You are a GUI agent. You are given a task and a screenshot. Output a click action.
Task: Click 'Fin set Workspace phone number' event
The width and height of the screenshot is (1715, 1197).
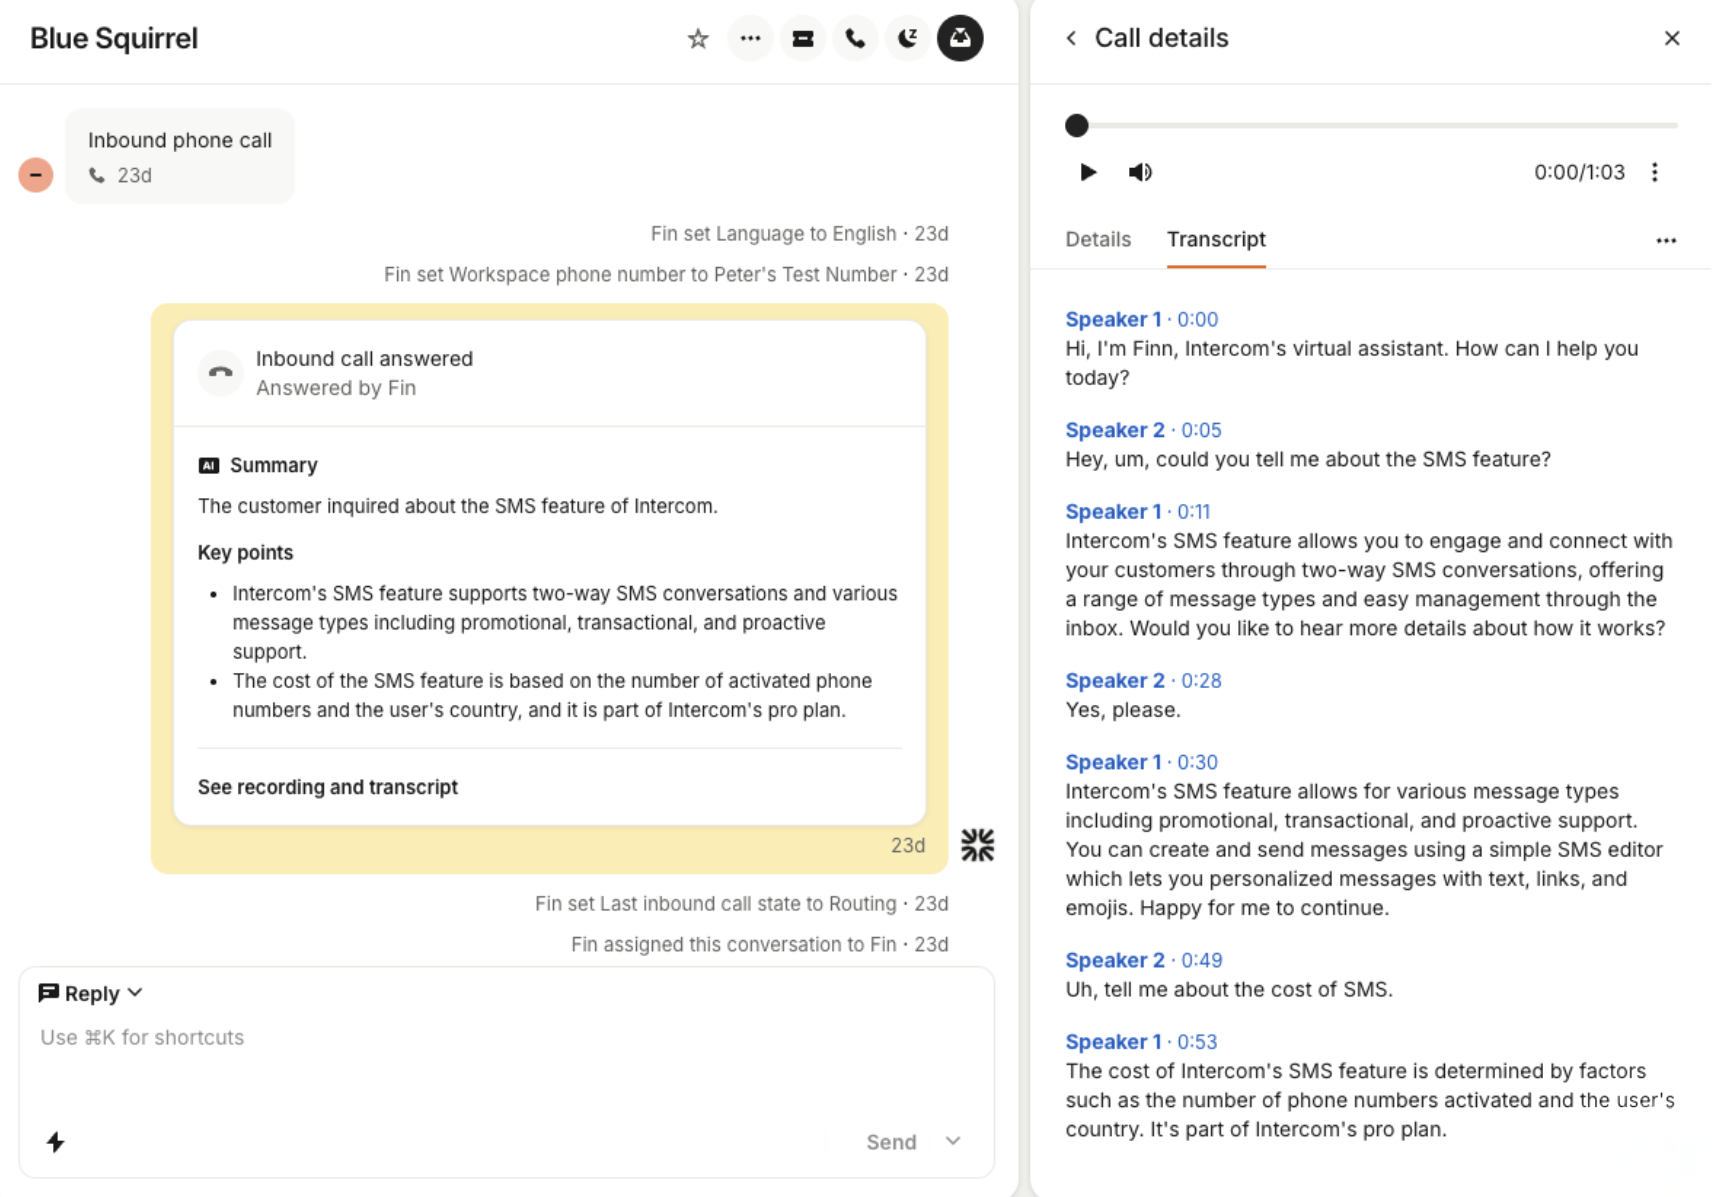coord(666,275)
